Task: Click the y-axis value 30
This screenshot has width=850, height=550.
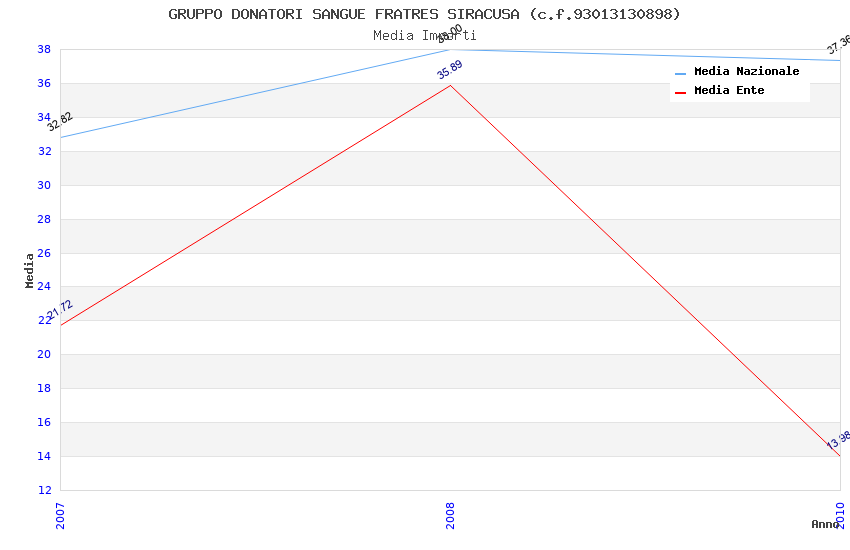Action: [x=44, y=185]
